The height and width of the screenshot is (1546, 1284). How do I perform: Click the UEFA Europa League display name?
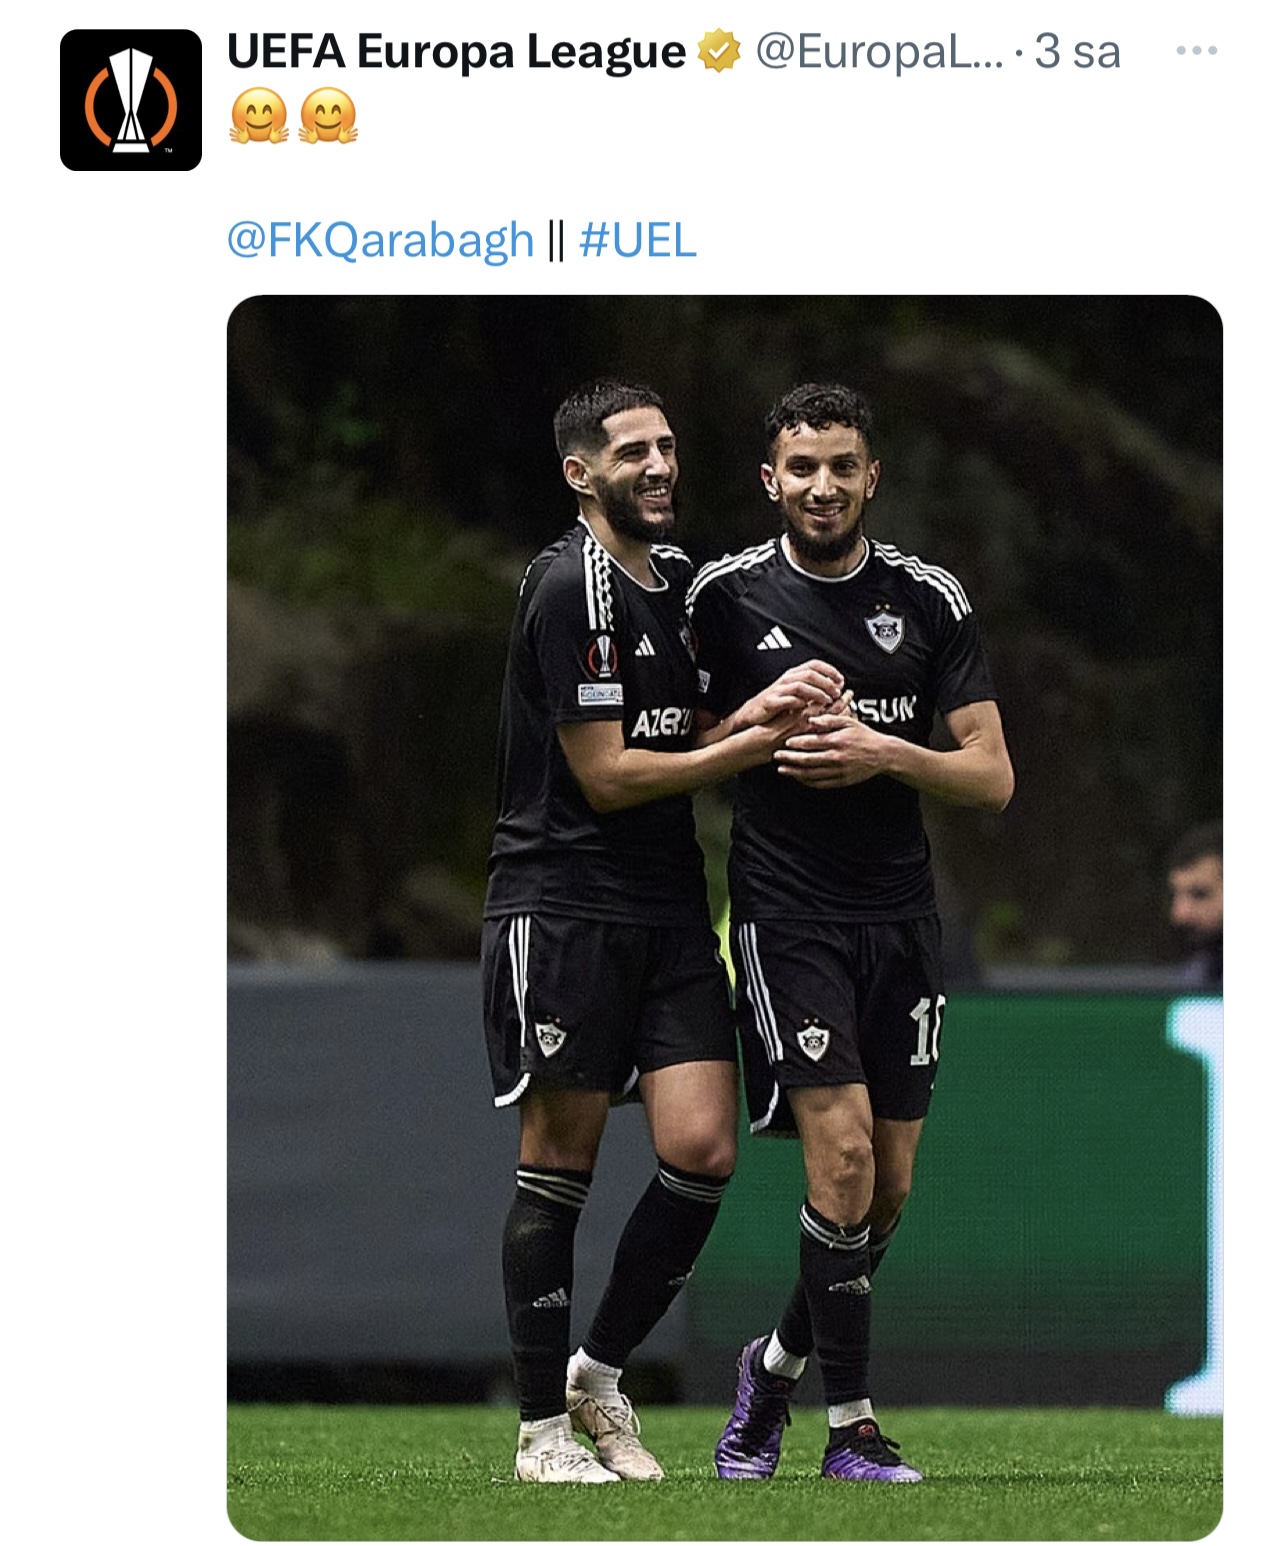pos(456,52)
